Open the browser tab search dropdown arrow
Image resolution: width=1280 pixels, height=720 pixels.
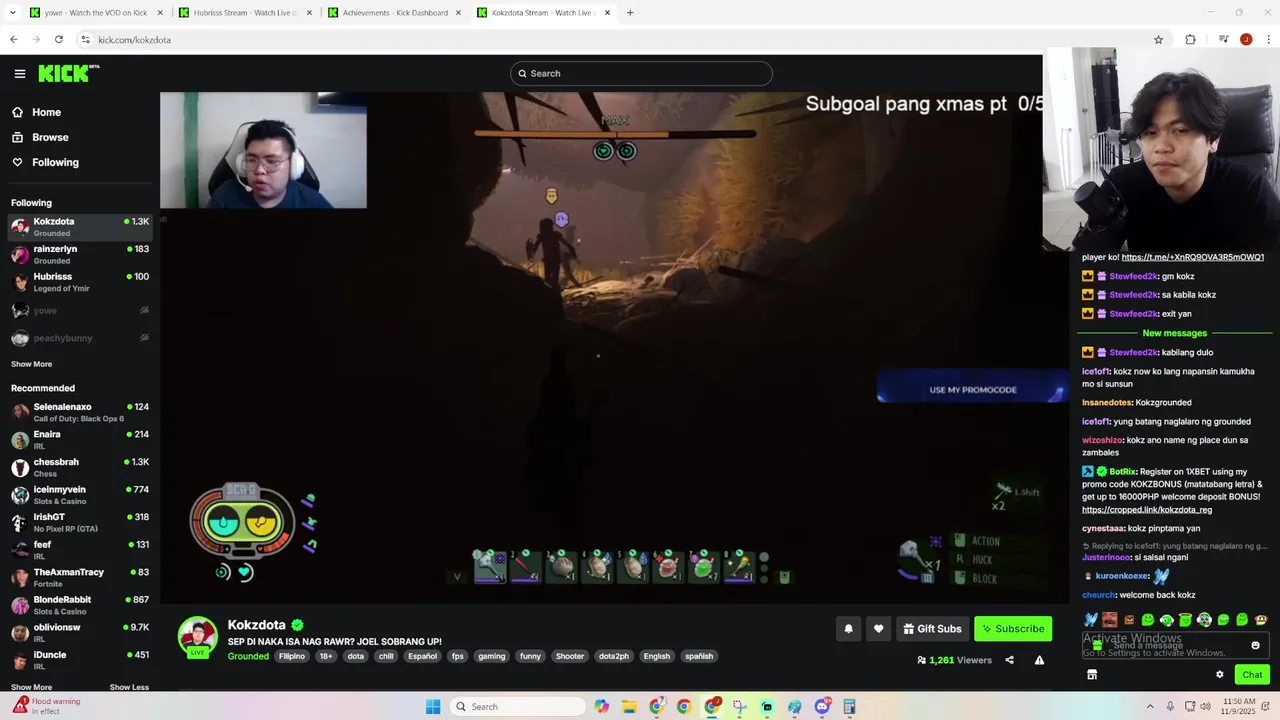(x=13, y=13)
